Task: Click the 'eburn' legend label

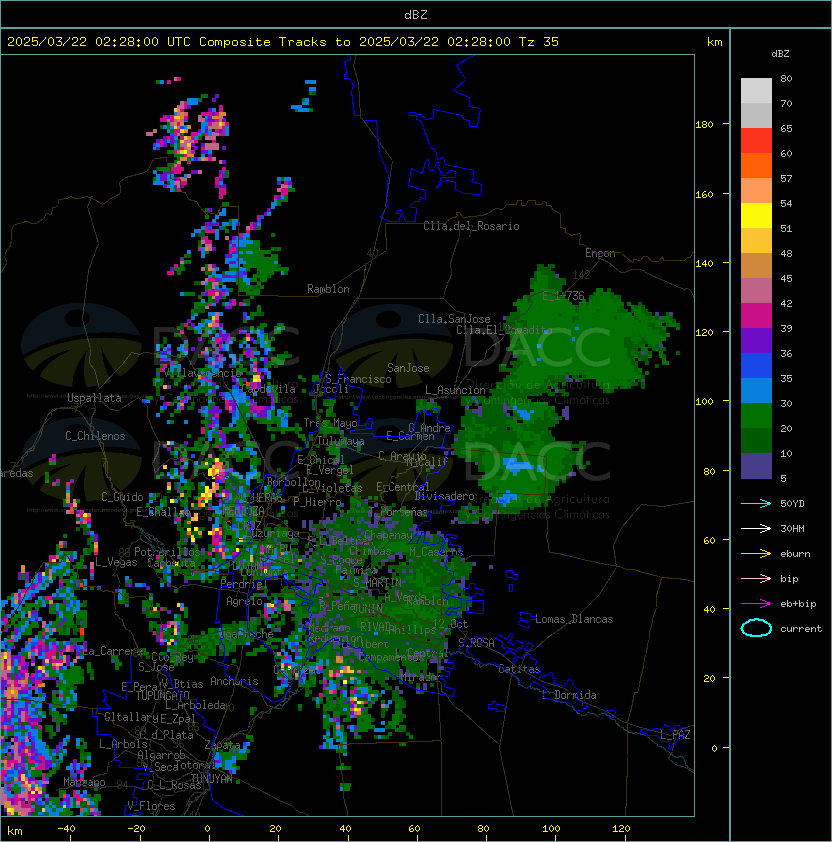Action: click(795, 554)
